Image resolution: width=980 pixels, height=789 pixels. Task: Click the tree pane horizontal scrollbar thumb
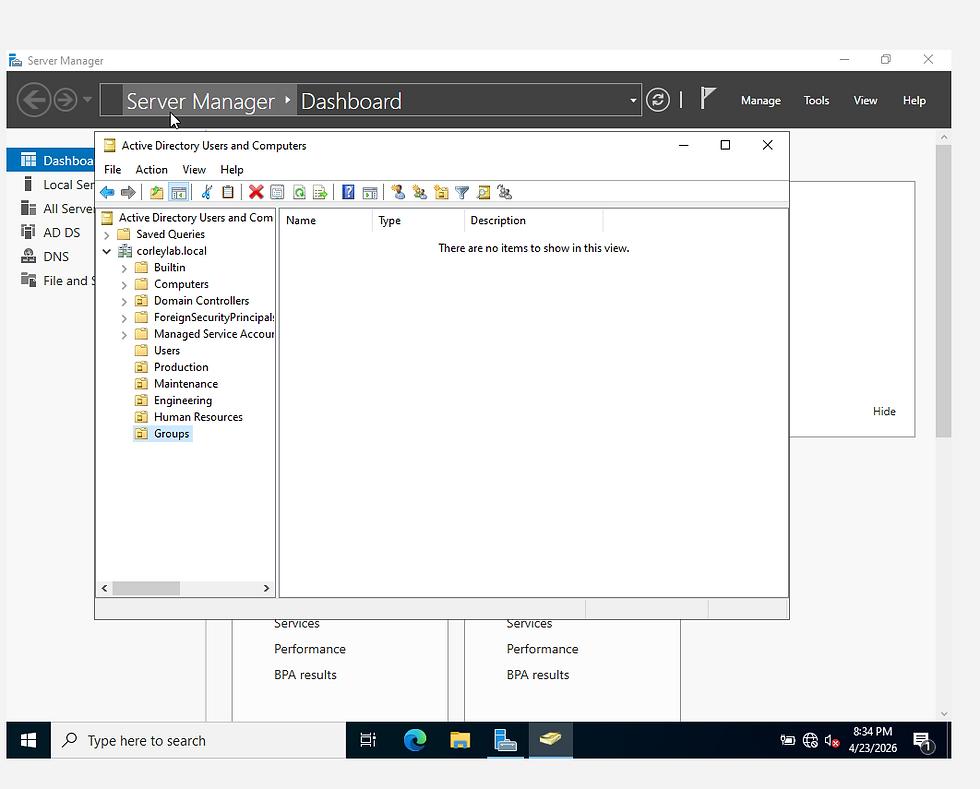146,588
